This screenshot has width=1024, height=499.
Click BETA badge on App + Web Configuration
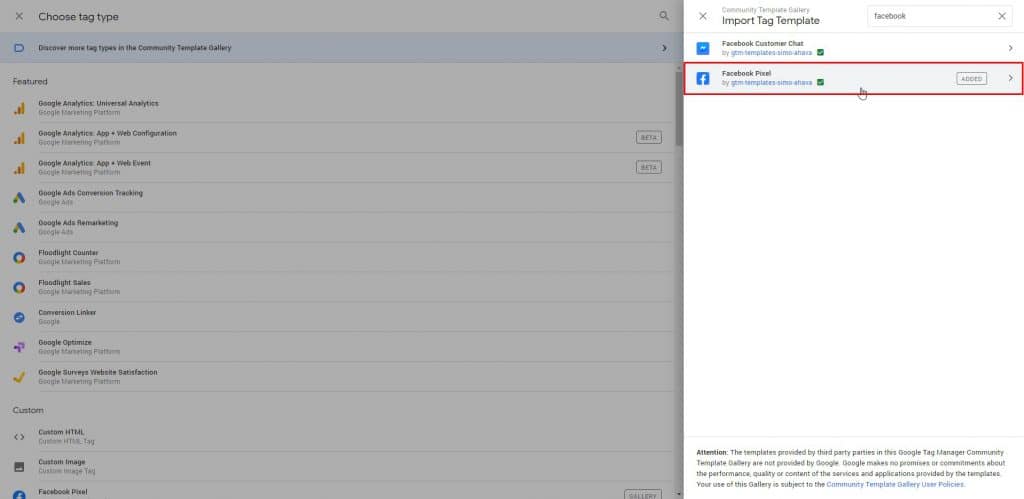click(648, 138)
